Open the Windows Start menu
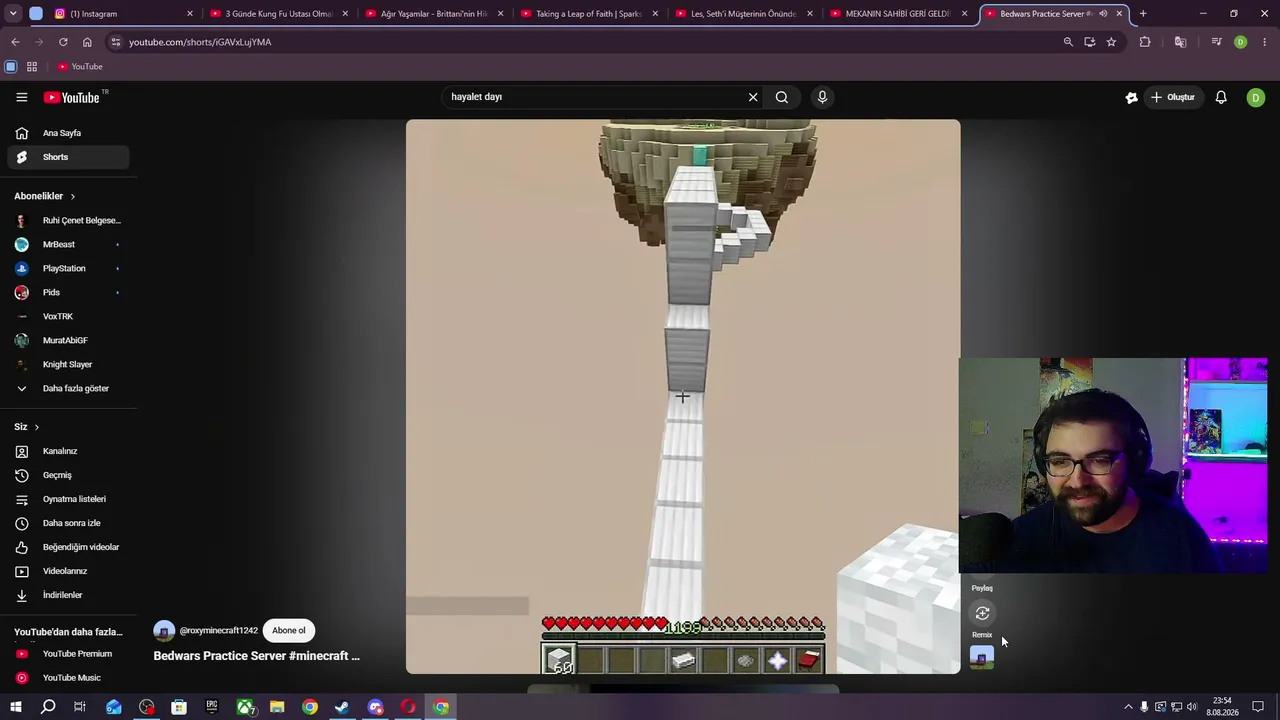 pos(16,707)
